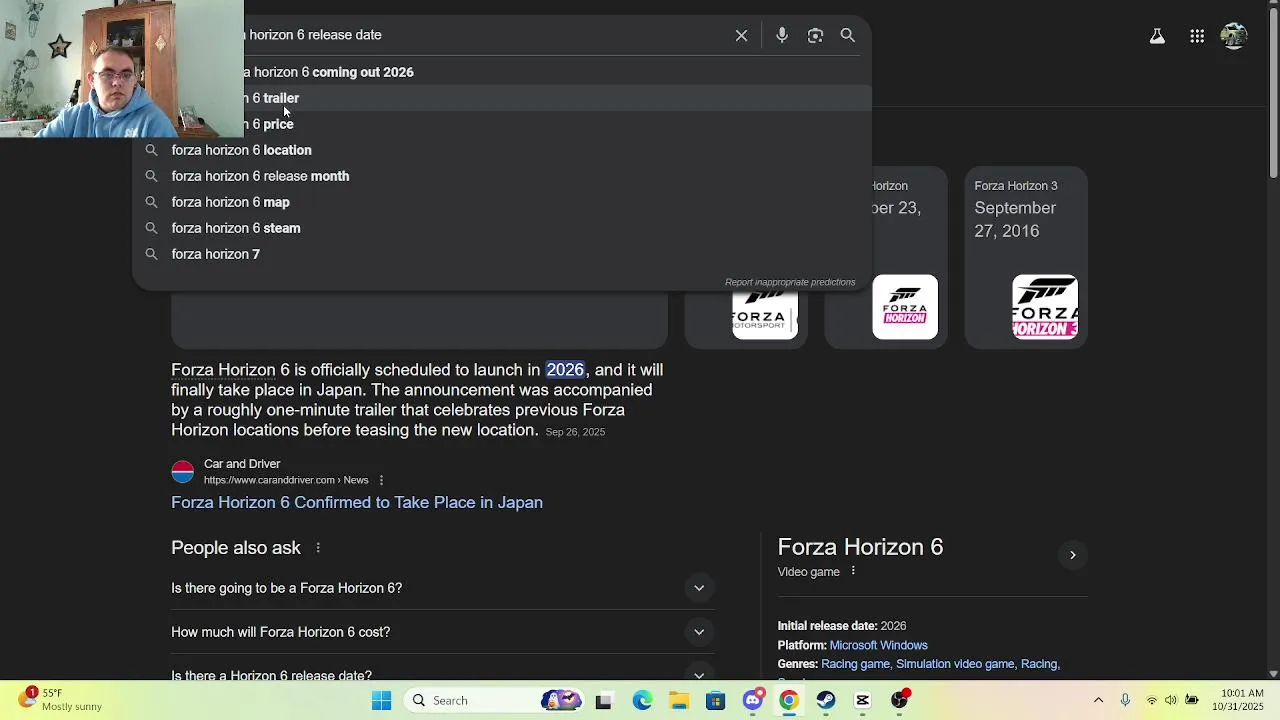Image resolution: width=1280 pixels, height=720 pixels.
Task: Show hidden system tray icons
Action: click(x=1098, y=700)
